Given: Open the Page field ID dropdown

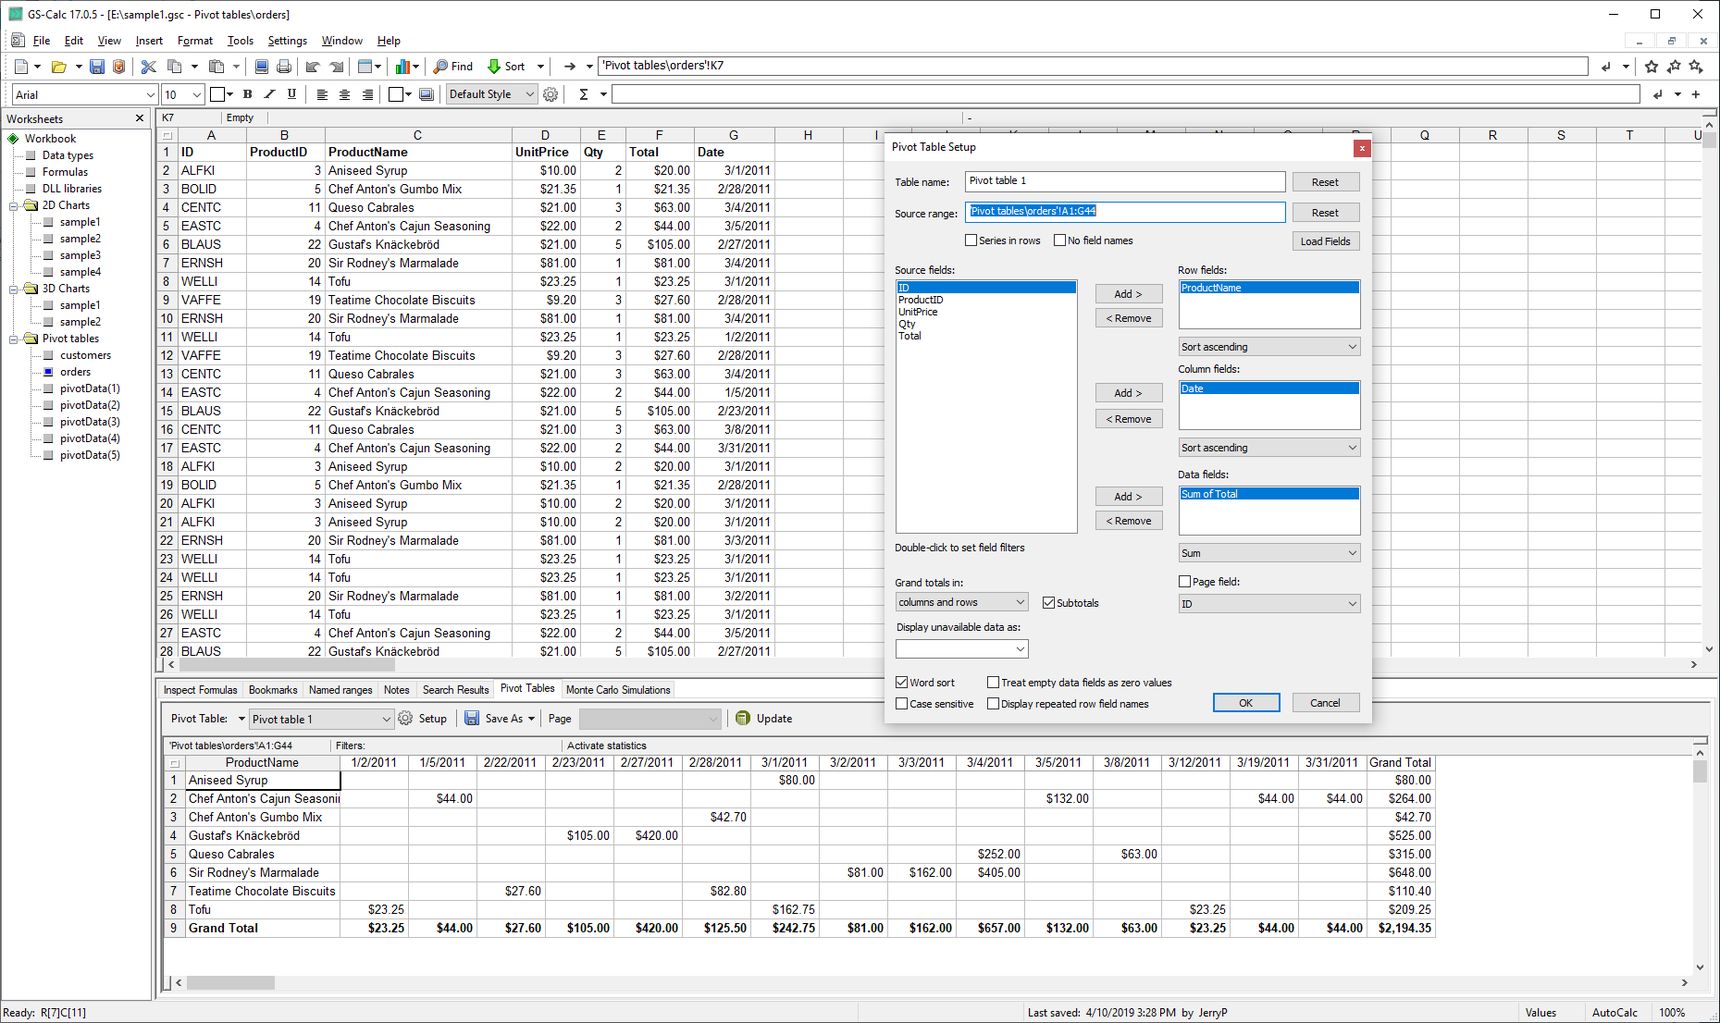Looking at the screenshot, I should pos(1269,604).
